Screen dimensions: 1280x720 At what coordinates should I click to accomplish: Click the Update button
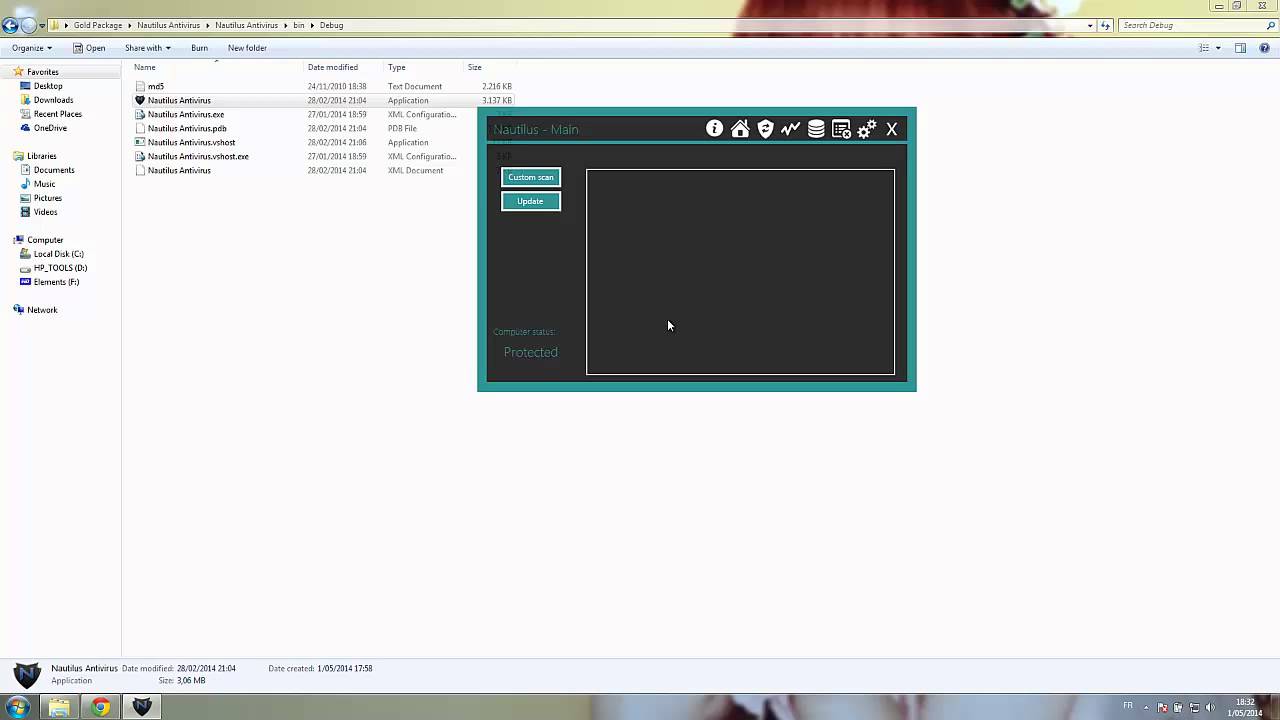[530, 201]
